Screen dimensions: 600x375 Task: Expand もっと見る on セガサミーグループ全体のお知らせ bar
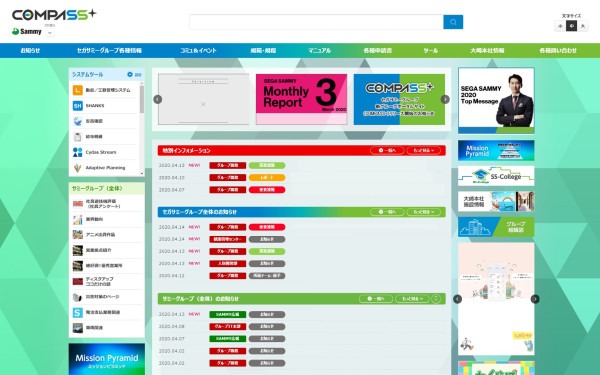tap(424, 212)
